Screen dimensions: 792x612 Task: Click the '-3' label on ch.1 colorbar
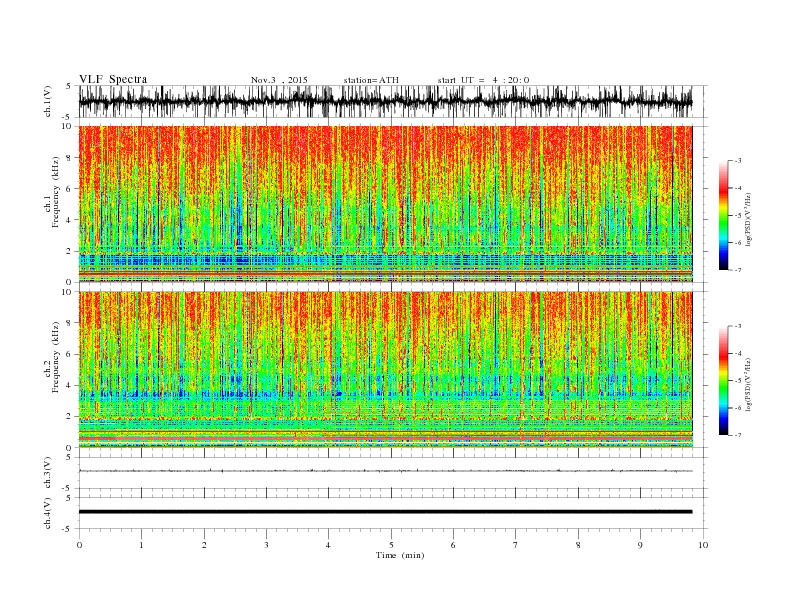coord(738,161)
